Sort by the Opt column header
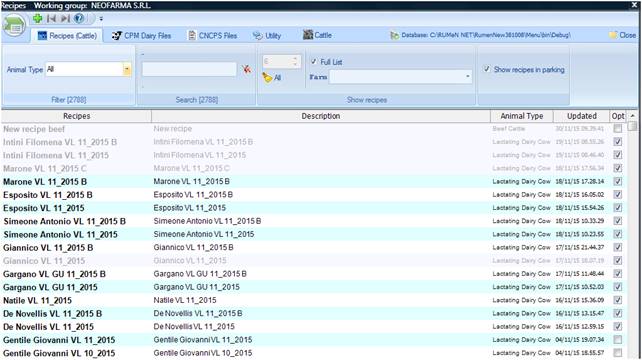The width and height of the screenshot is (642, 360). 618,116
